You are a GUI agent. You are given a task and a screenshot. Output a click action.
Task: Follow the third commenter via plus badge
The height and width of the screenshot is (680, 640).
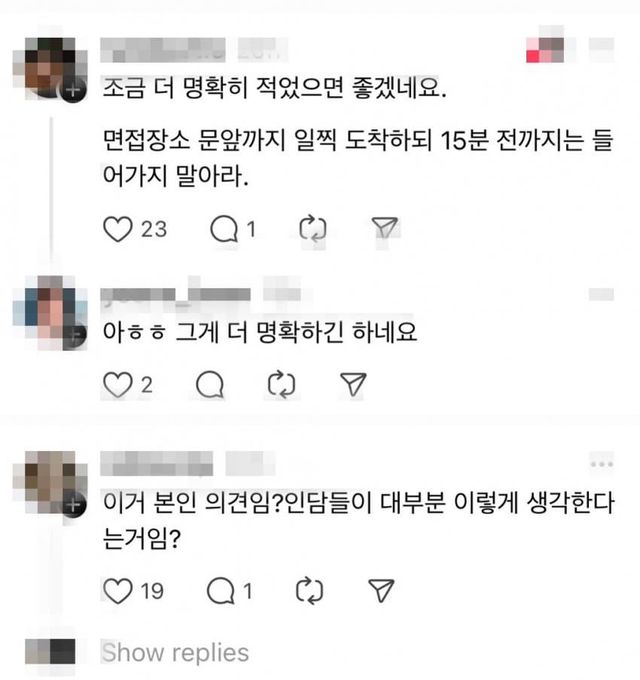tap(73, 505)
